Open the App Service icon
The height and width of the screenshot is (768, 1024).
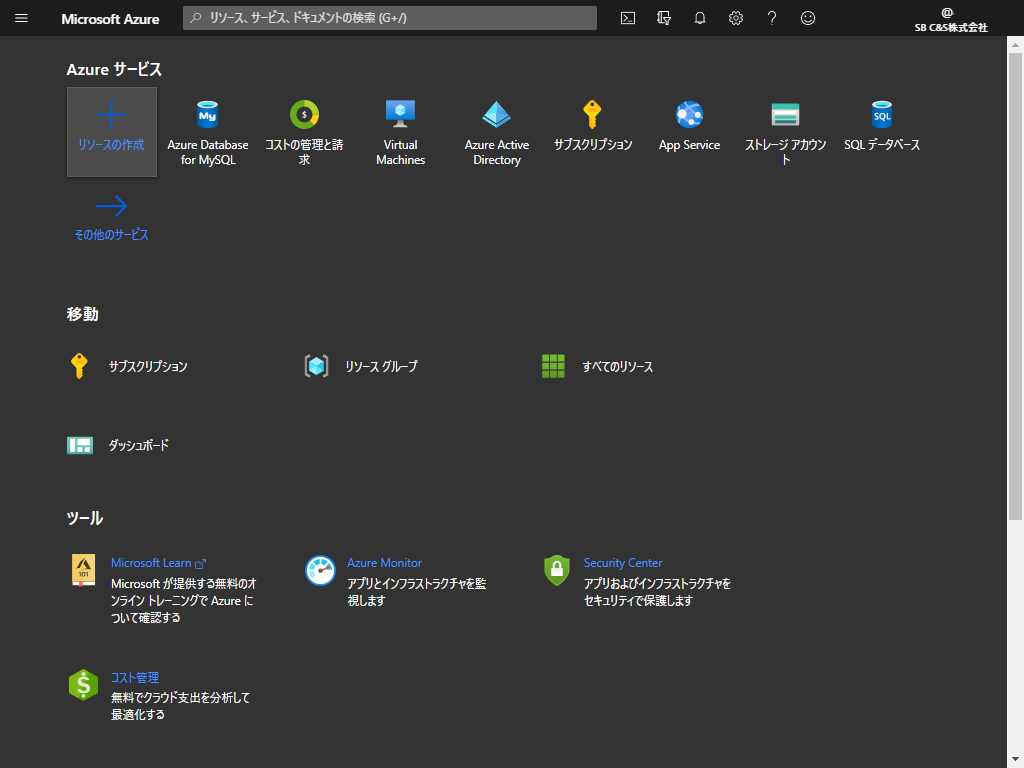click(689, 115)
